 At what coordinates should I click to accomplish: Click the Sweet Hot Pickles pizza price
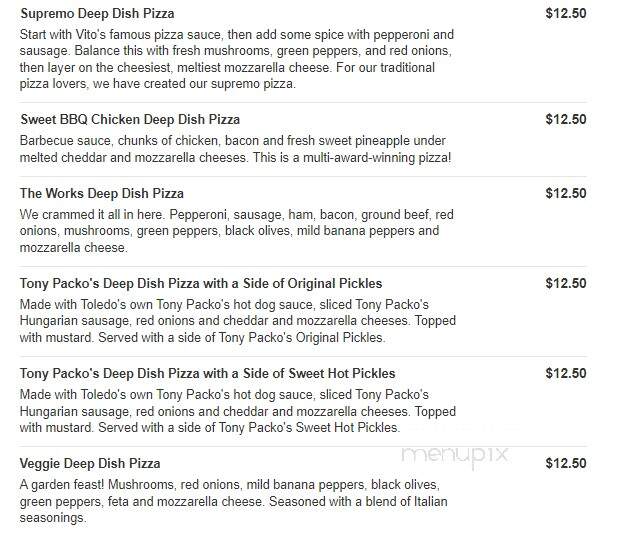click(x=566, y=373)
